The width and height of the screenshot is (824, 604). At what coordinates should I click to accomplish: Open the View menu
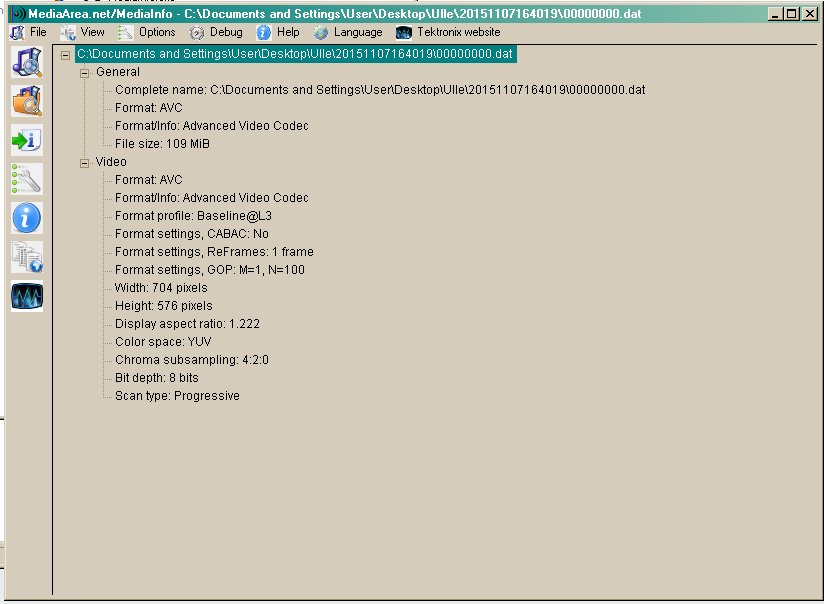click(x=92, y=32)
